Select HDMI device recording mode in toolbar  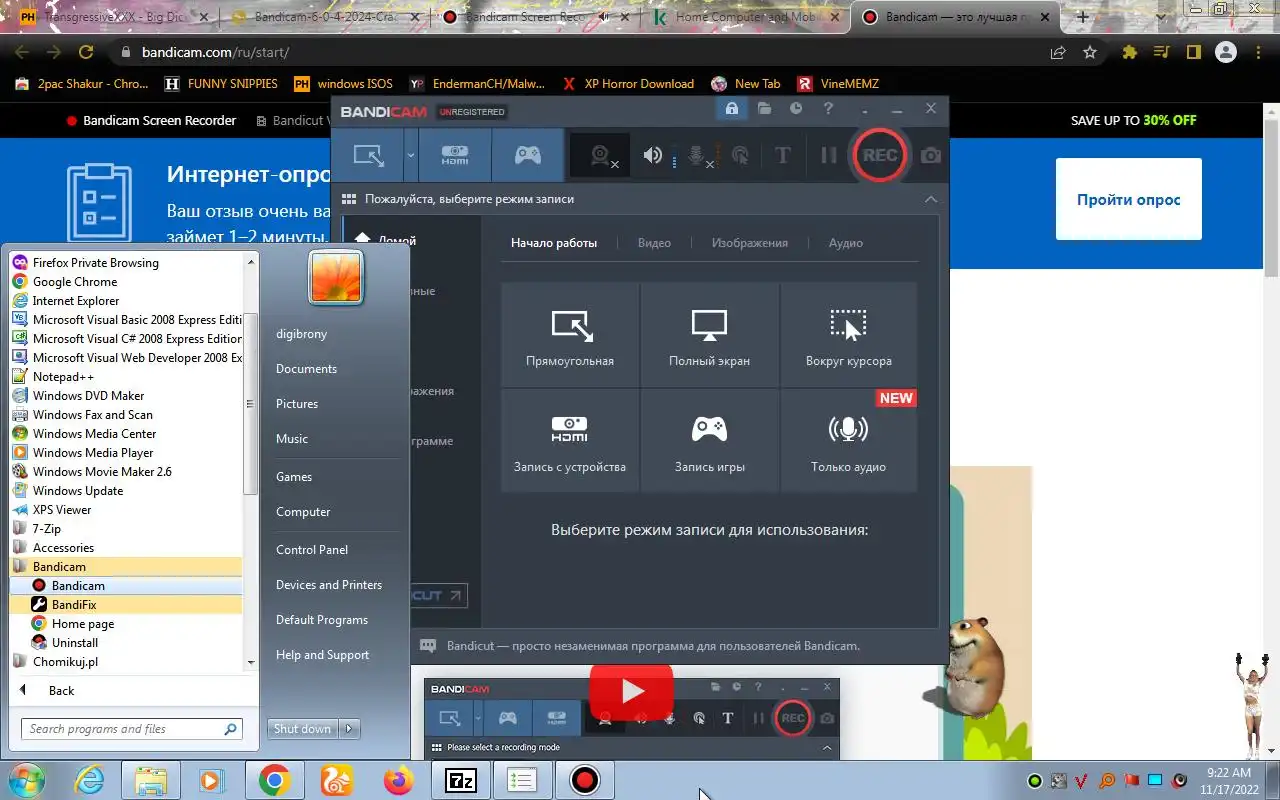click(455, 155)
